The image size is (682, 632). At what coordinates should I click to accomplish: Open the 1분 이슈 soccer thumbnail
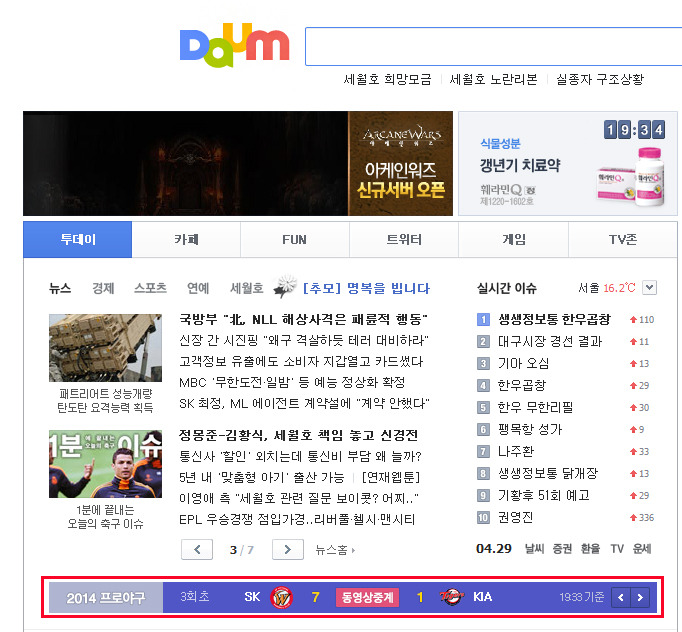tap(105, 464)
